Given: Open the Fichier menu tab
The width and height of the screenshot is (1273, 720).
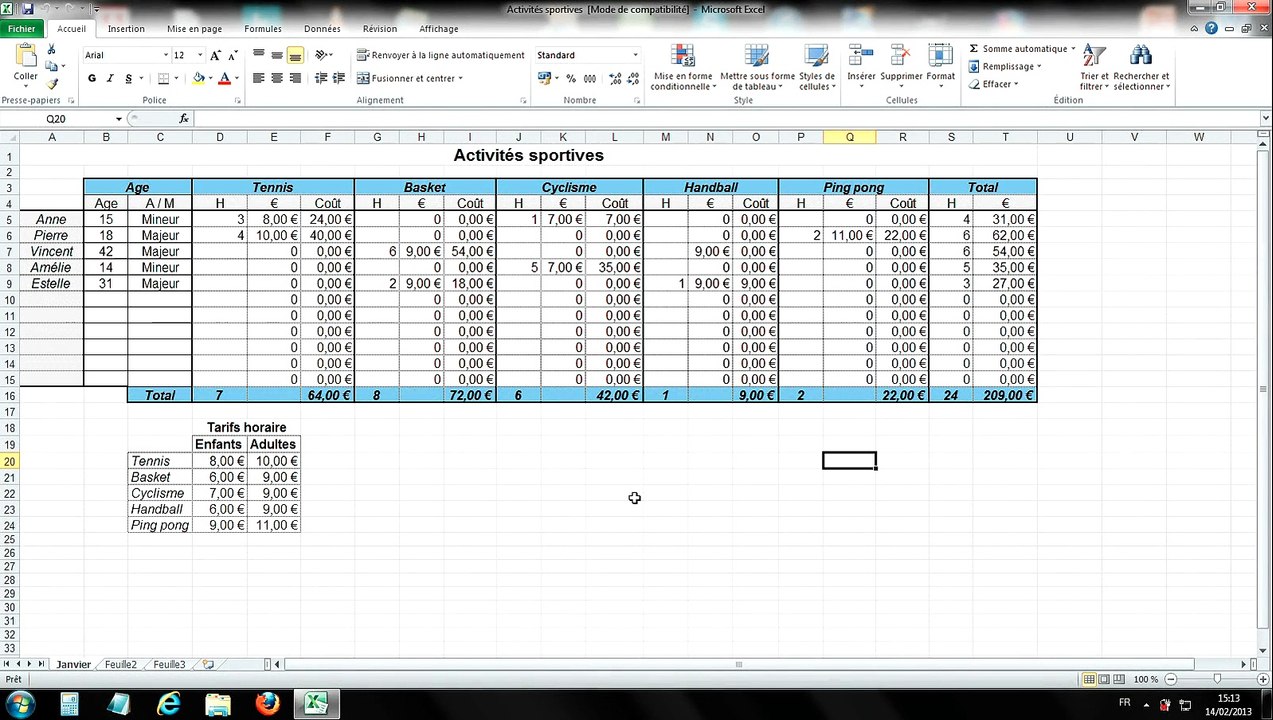Looking at the screenshot, I should coord(22,29).
